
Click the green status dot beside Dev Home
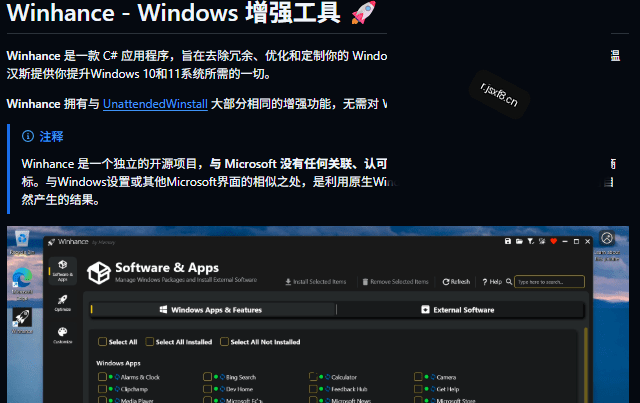point(216,389)
